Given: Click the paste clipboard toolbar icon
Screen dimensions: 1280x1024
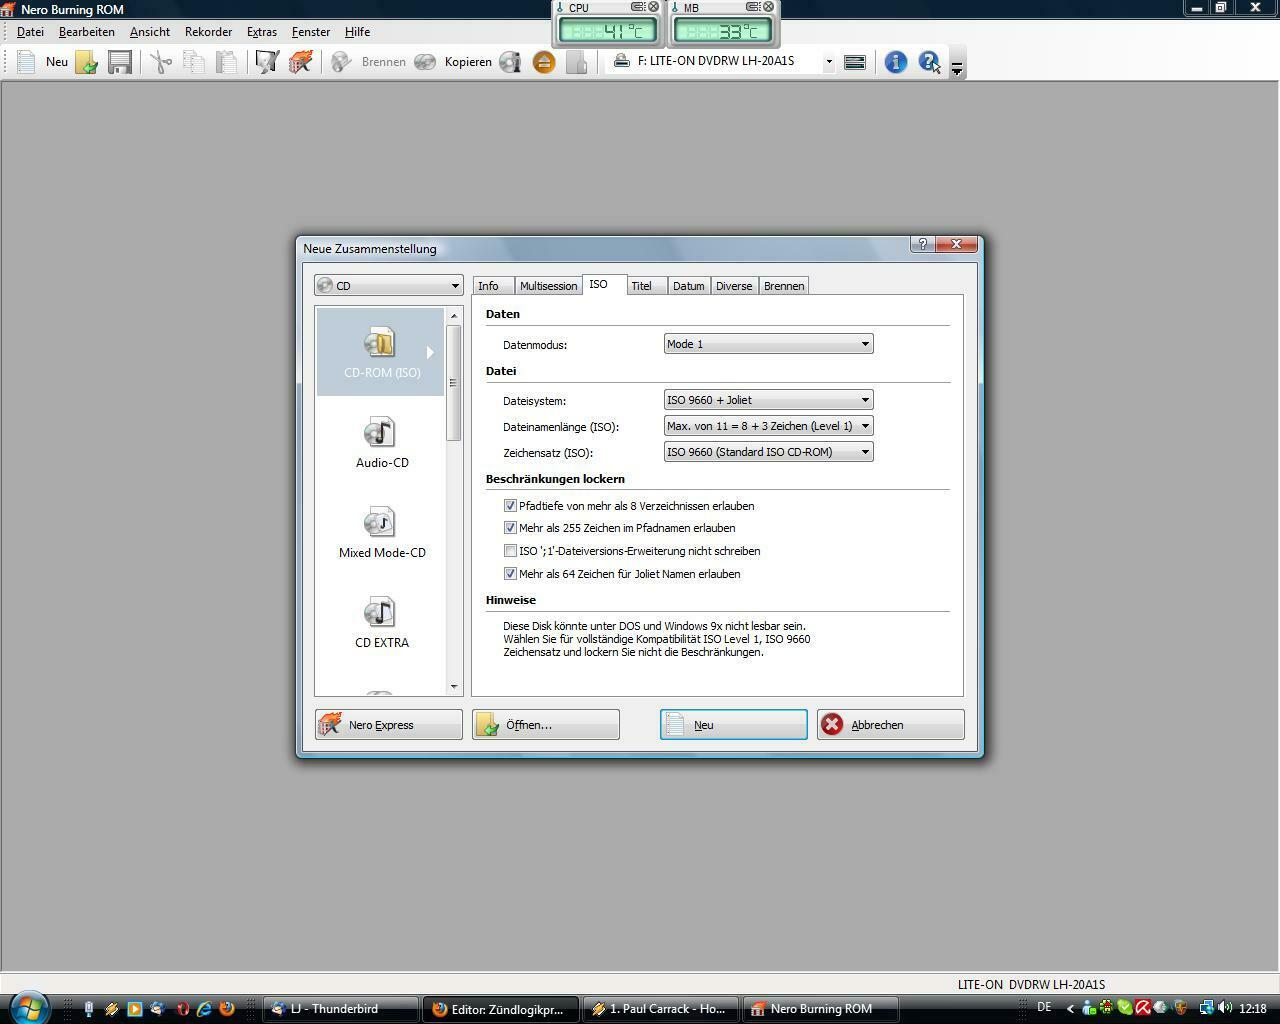Looking at the screenshot, I should coord(227,62).
